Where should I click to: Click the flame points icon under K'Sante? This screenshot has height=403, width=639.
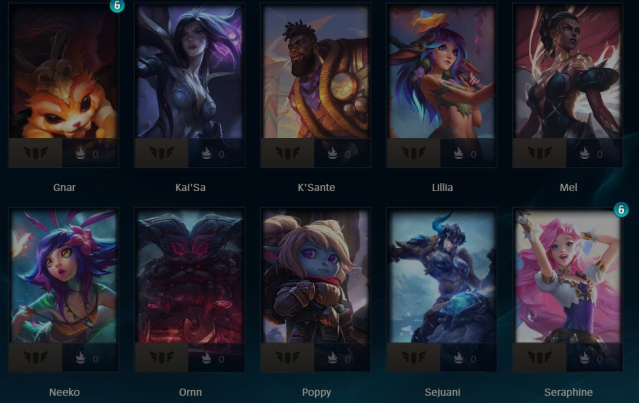click(x=333, y=153)
